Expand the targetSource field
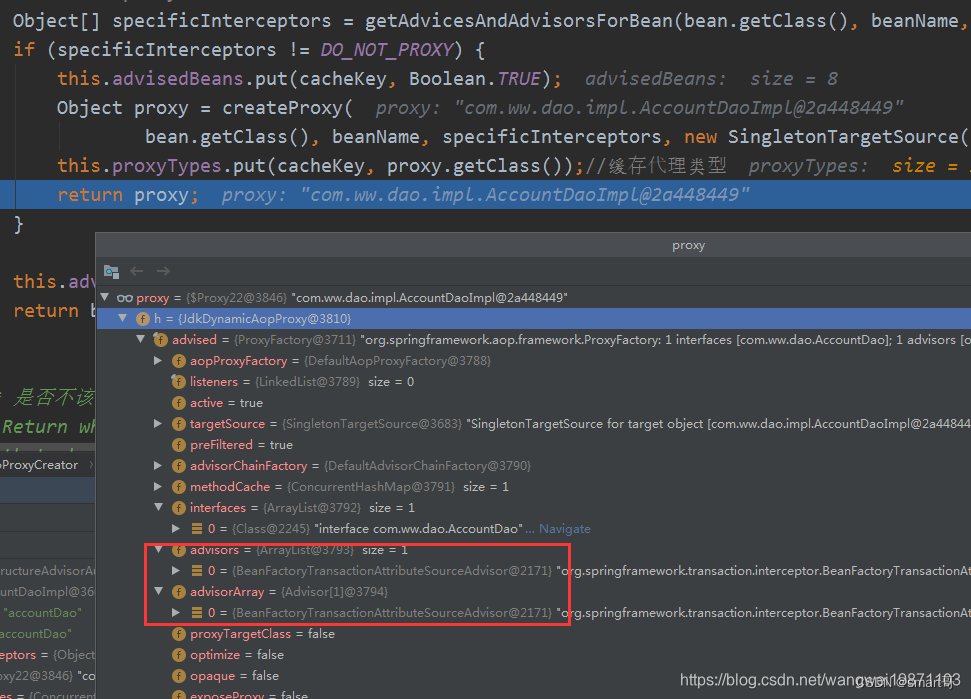 pos(159,423)
